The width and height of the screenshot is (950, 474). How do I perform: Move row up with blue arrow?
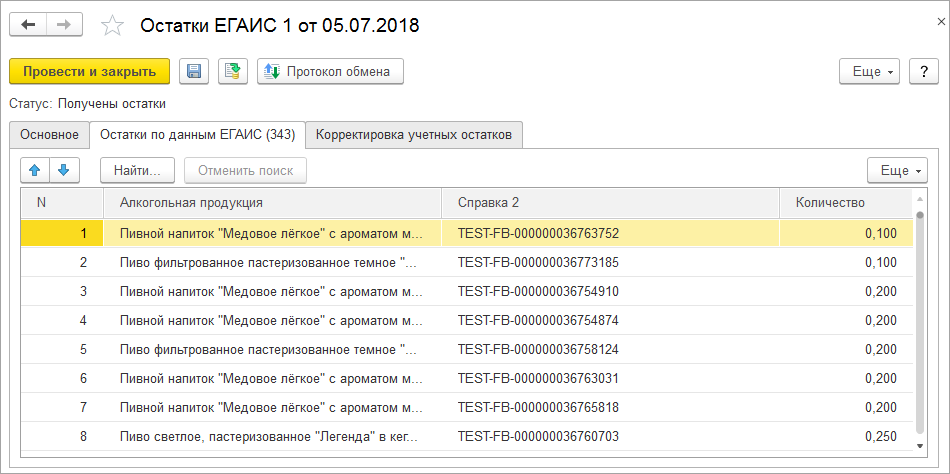click(35, 170)
